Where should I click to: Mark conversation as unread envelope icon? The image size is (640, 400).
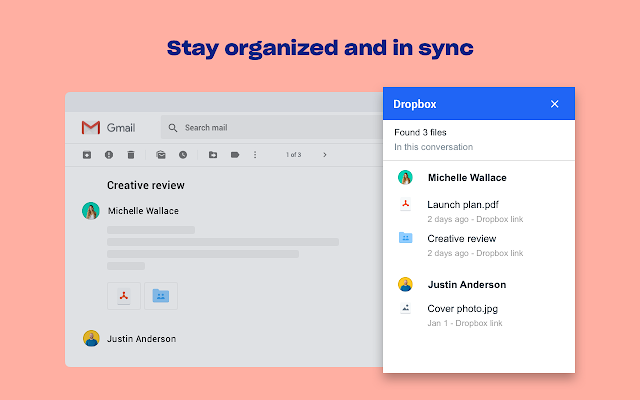click(160, 155)
